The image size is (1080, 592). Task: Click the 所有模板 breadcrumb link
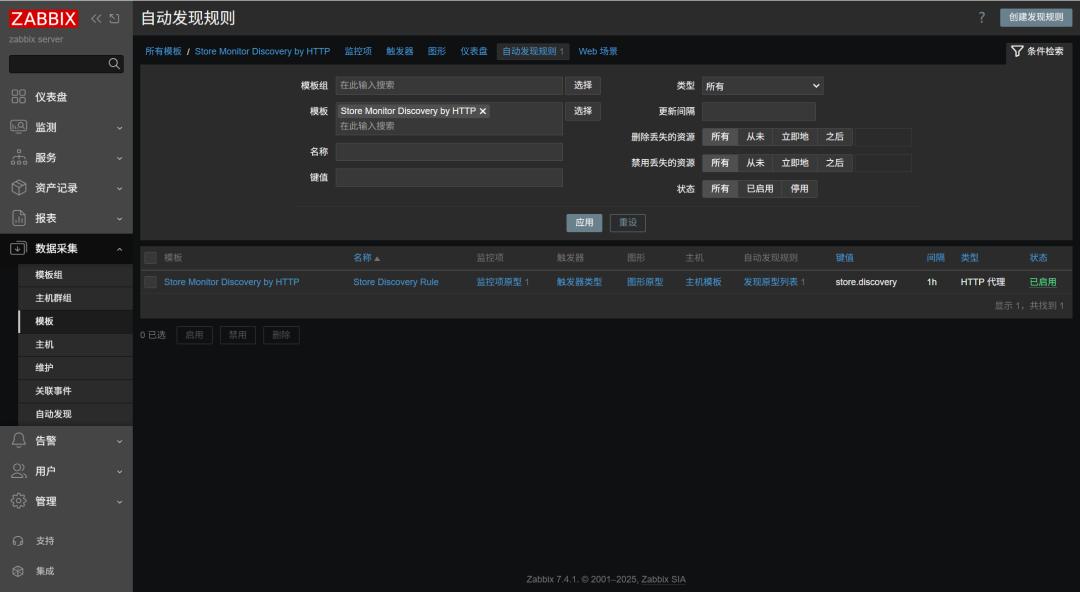[163, 51]
